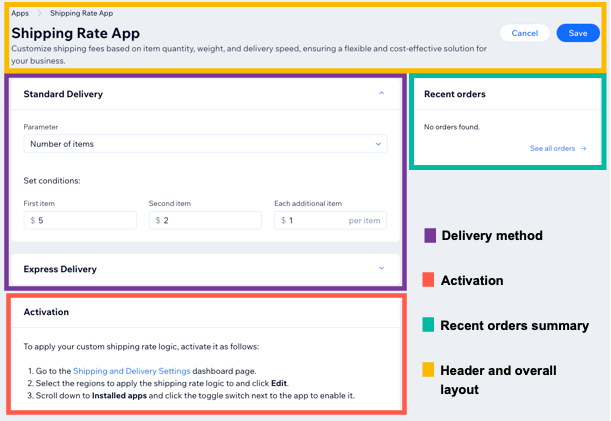Click the Express Delivery heading
Image resolution: width=611 pixels, height=421 pixels.
coord(60,269)
